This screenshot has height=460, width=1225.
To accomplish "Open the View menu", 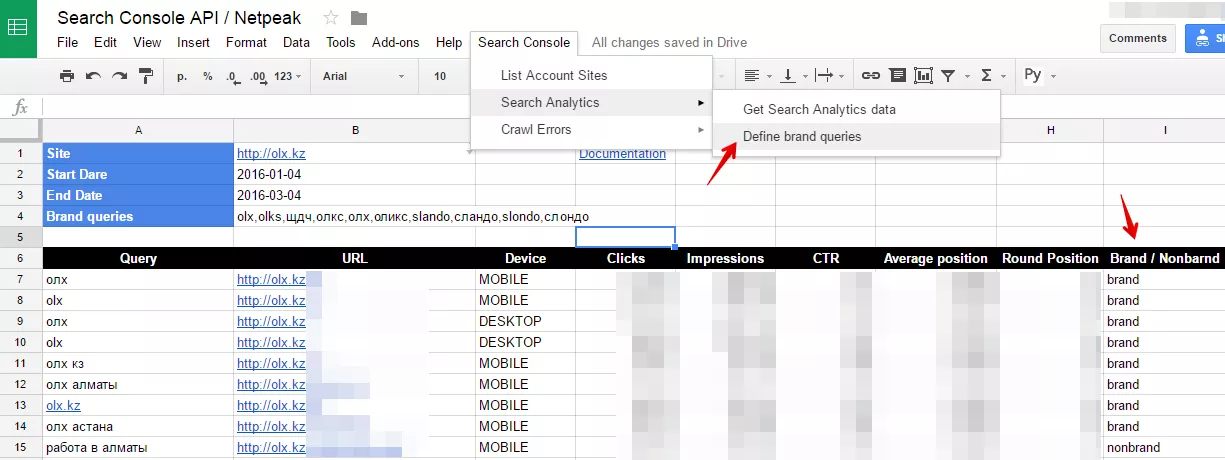I will point(147,42).
